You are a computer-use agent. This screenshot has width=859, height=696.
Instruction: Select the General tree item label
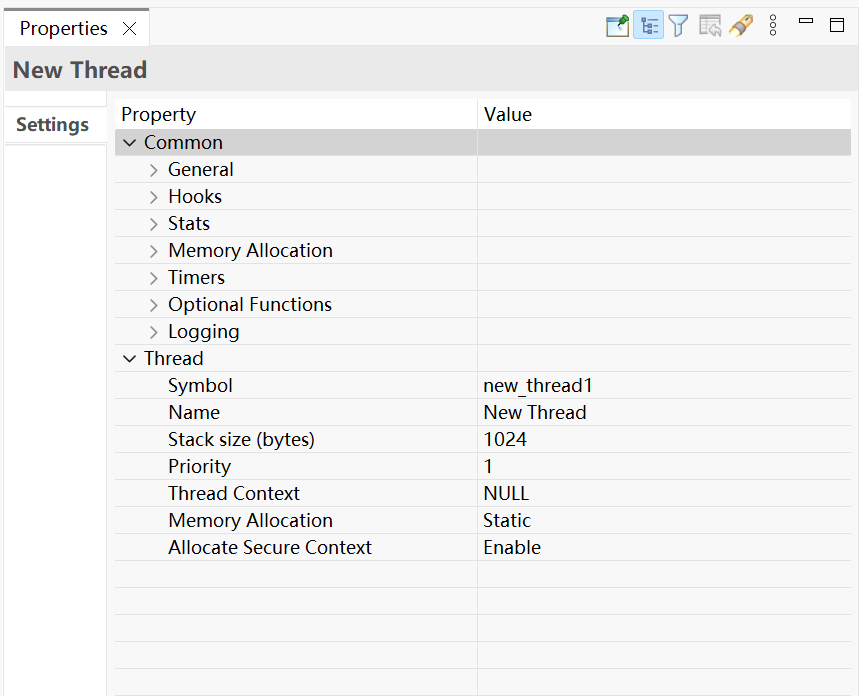point(201,169)
